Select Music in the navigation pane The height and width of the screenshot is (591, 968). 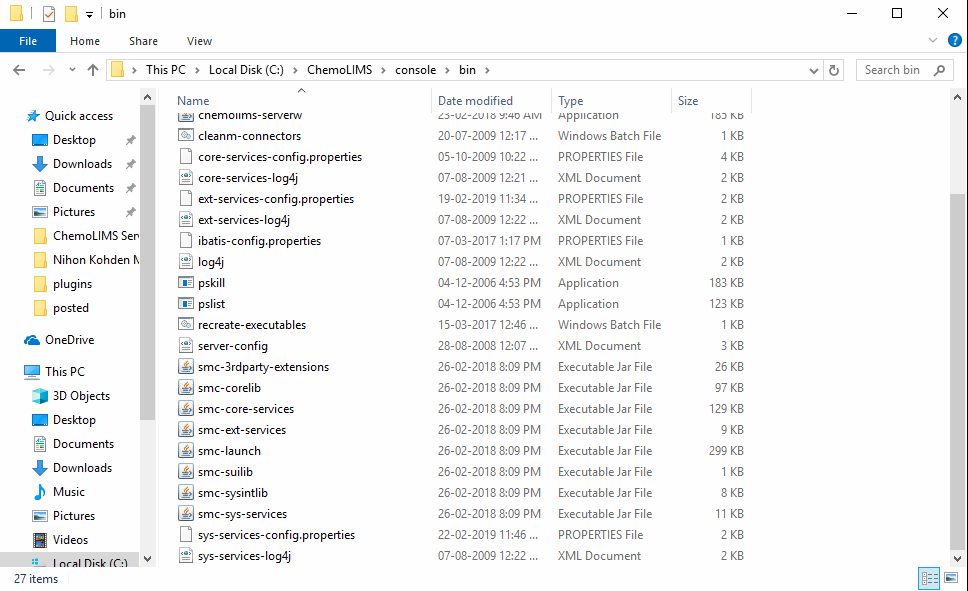pos(68,492)
